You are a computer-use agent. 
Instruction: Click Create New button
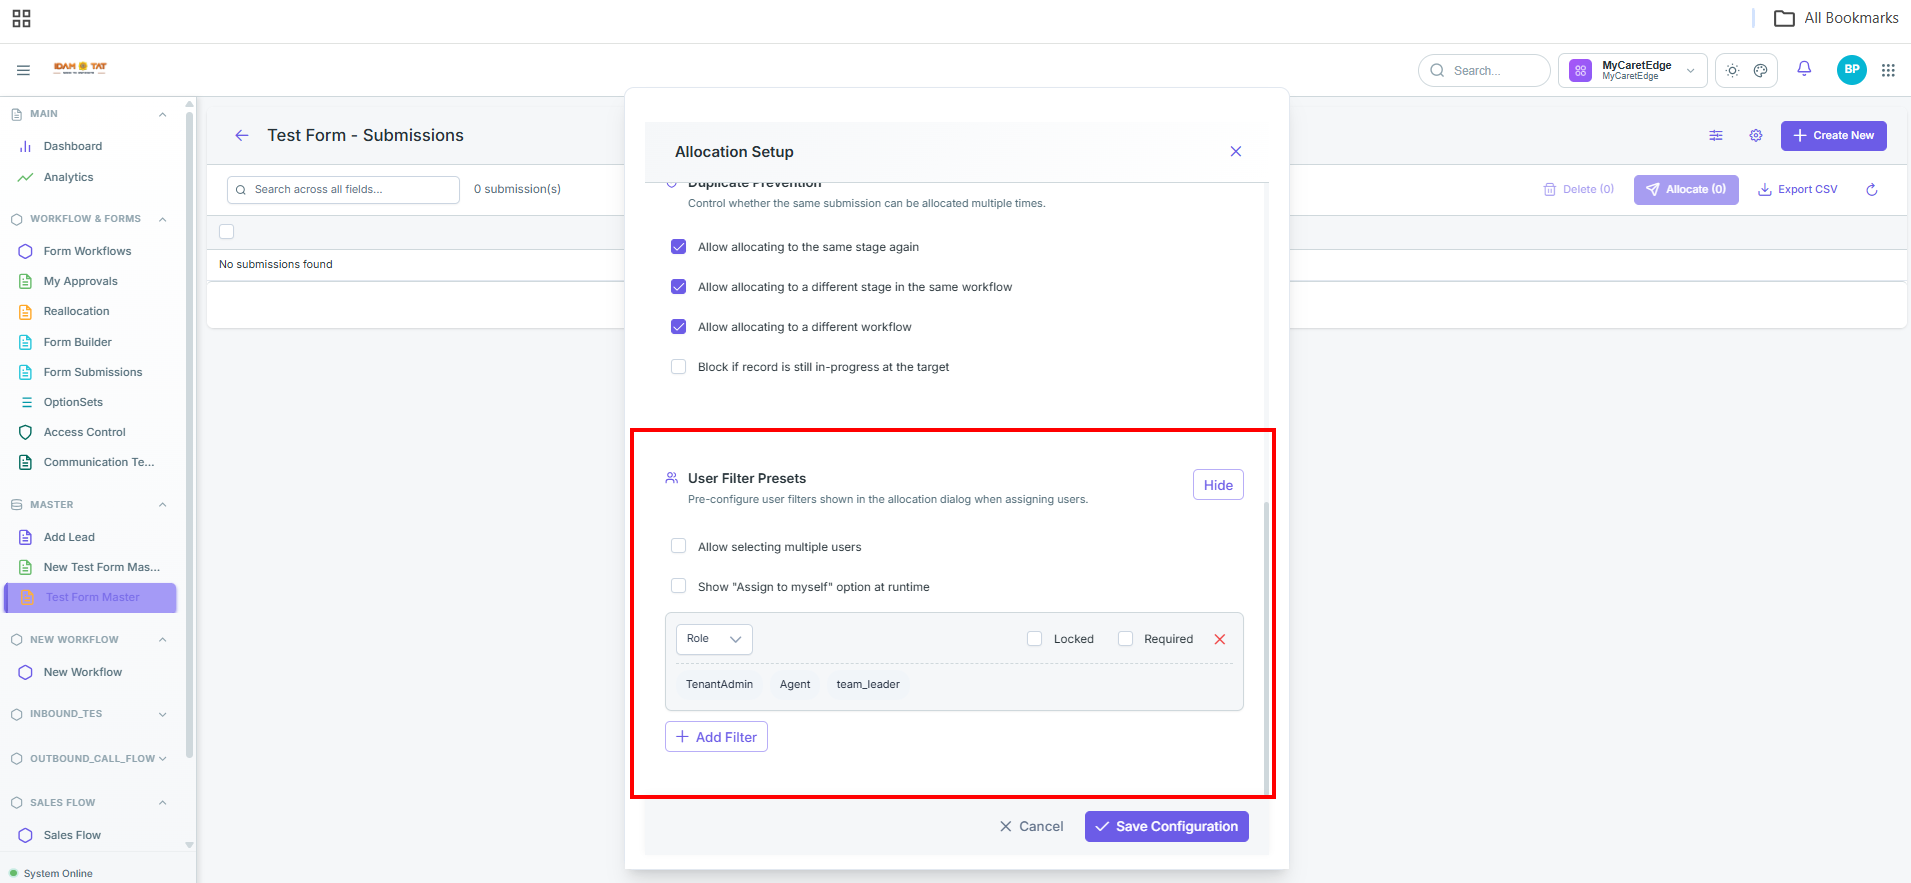click(1834, 136)
